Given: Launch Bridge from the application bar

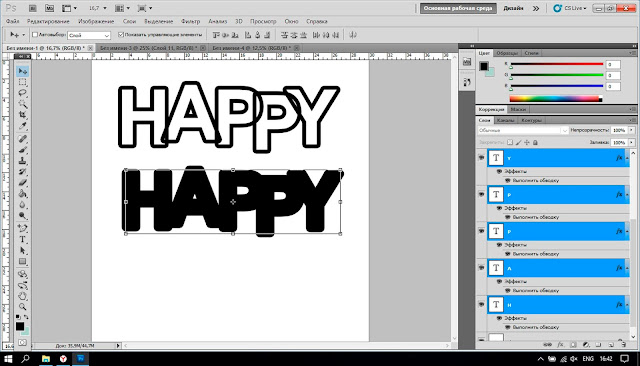Looking at the screenshot, I should (33, 8).
